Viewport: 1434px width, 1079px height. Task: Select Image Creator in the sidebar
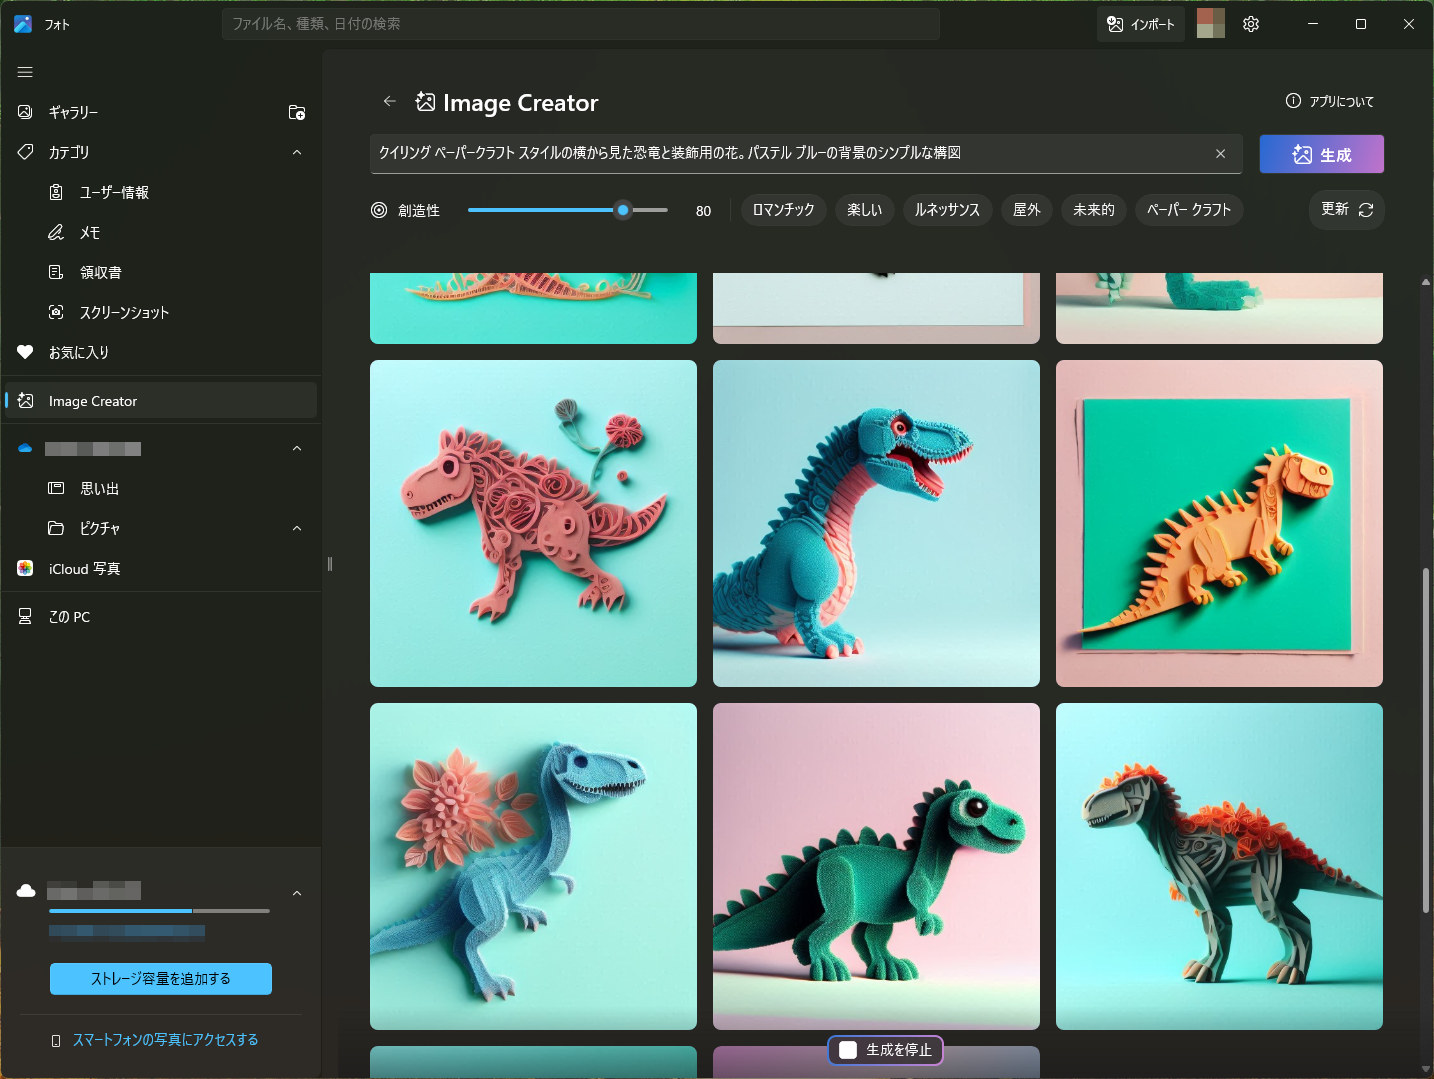point(160,400)
